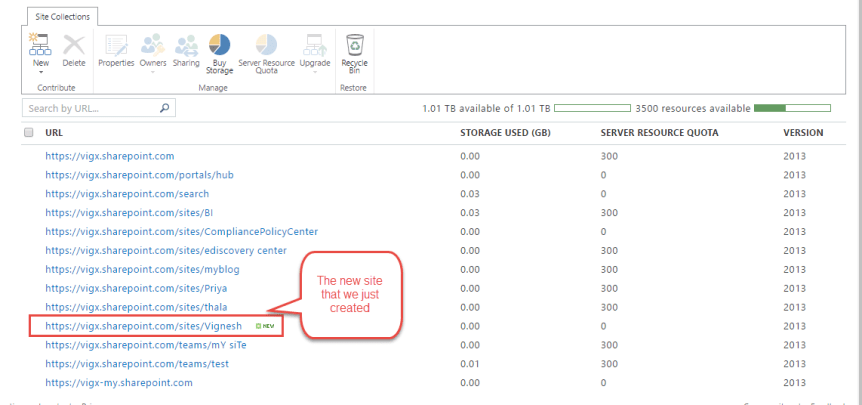
Task: Click the search magnifier icon
Action: (165, 108)
